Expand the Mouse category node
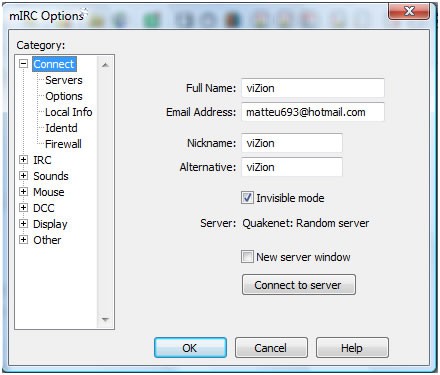The width and height of the screenshot is (440, 375). (23, 192)
